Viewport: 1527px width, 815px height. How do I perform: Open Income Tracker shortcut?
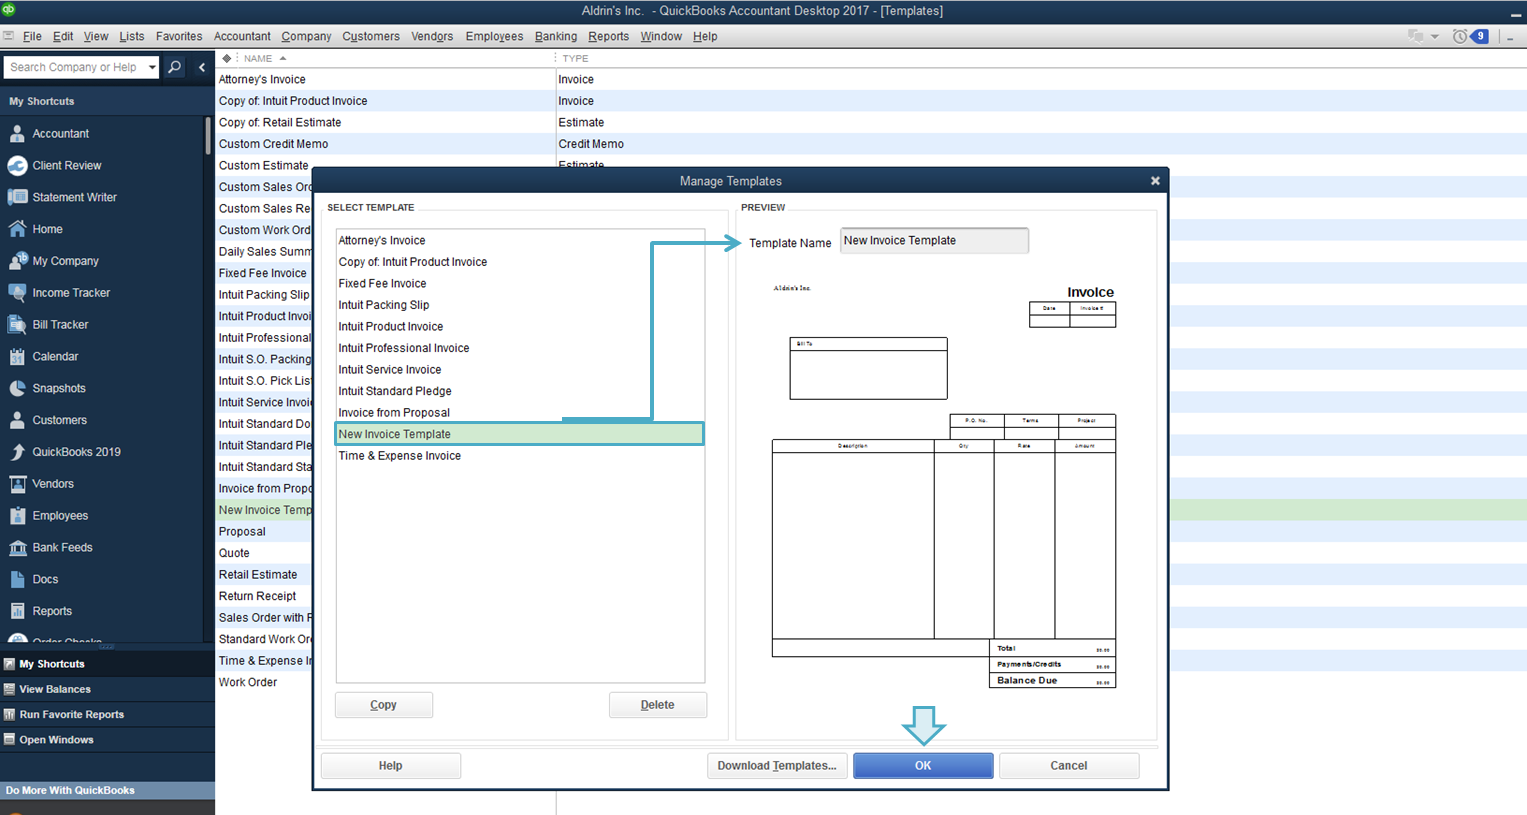71,293
